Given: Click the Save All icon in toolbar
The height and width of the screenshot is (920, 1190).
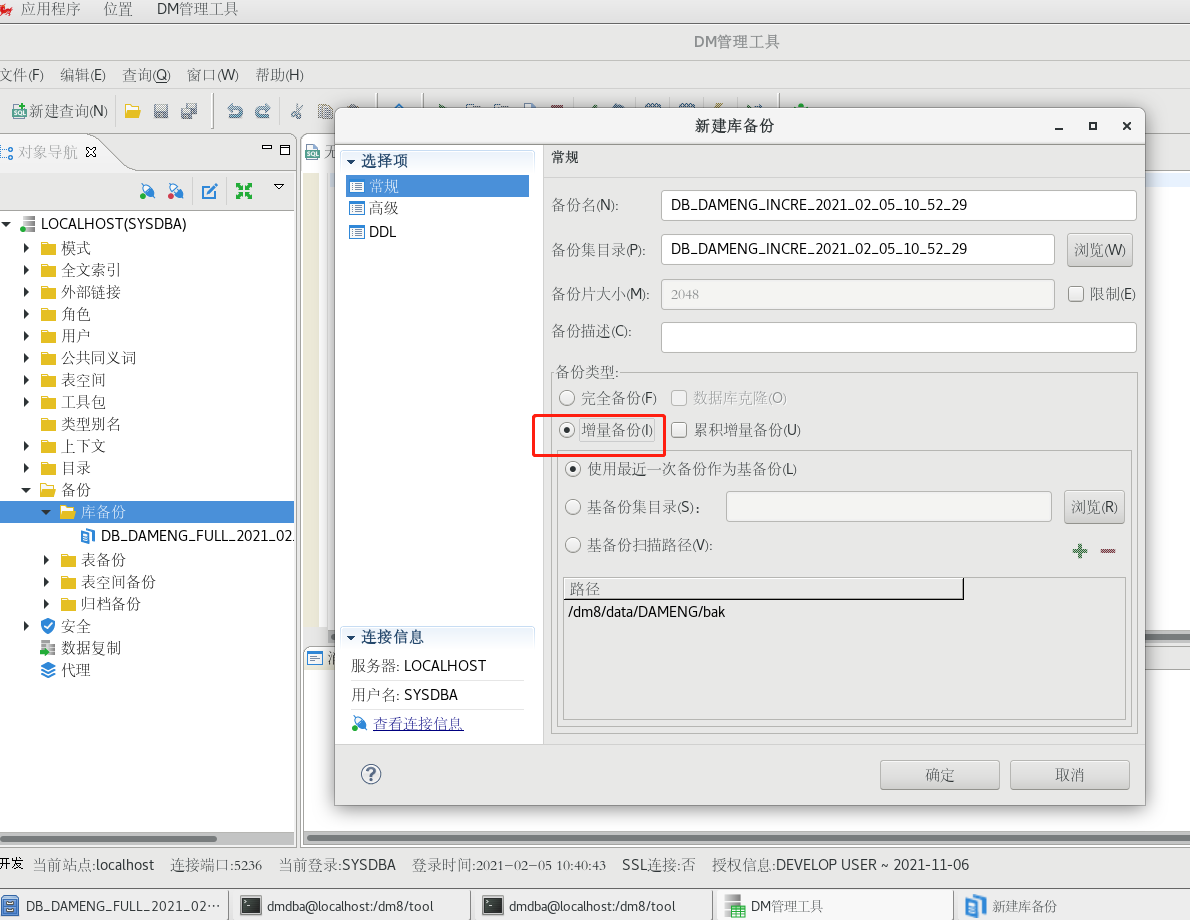Looking at the screenshot, I should 189,112.
